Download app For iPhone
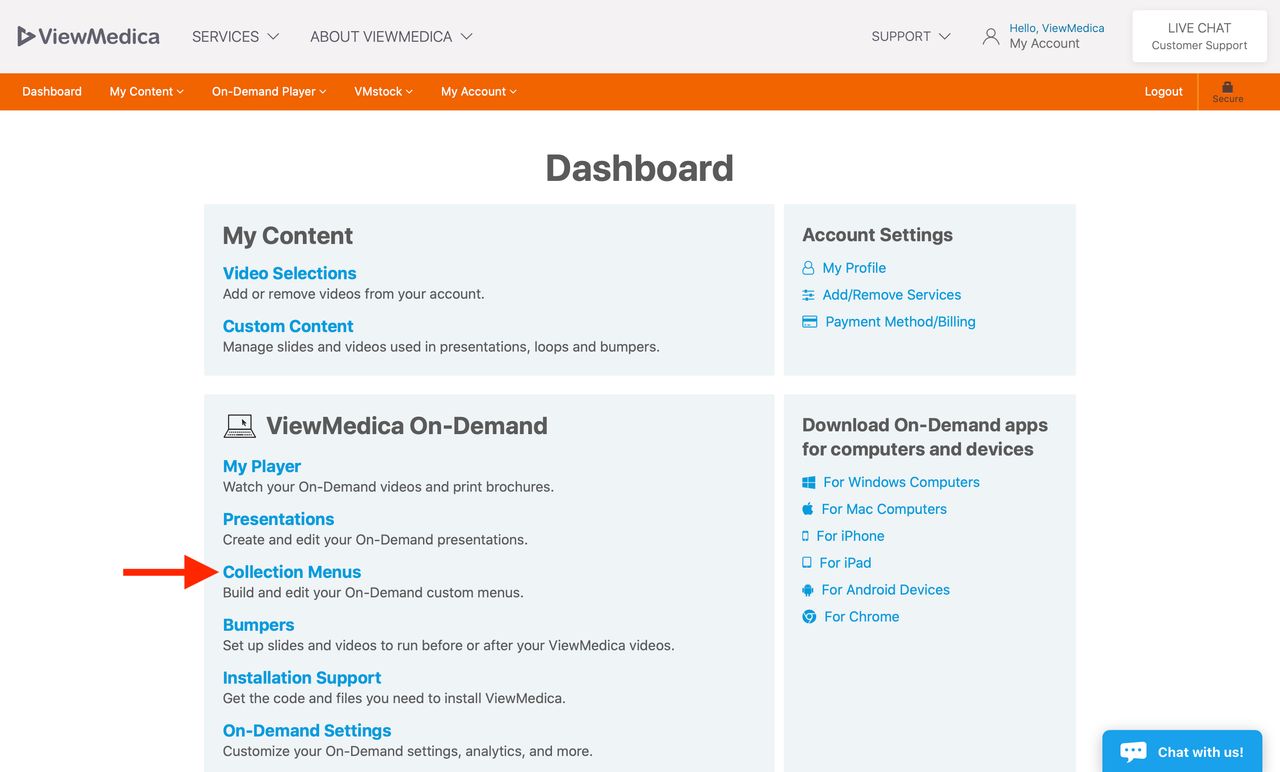 [850, 536]
